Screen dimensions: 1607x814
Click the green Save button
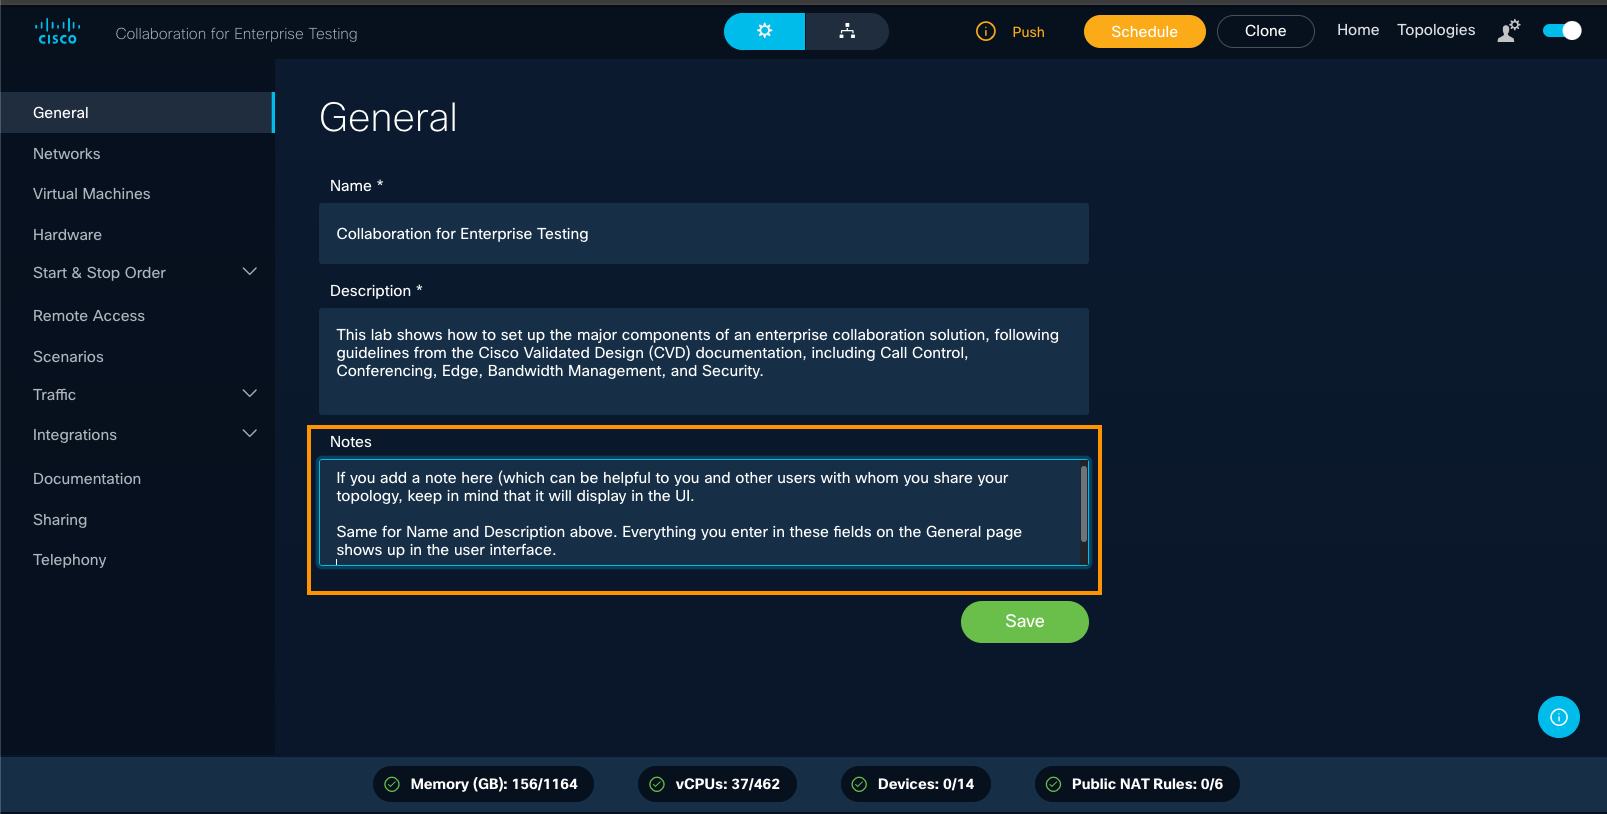tap(1024, 622)
